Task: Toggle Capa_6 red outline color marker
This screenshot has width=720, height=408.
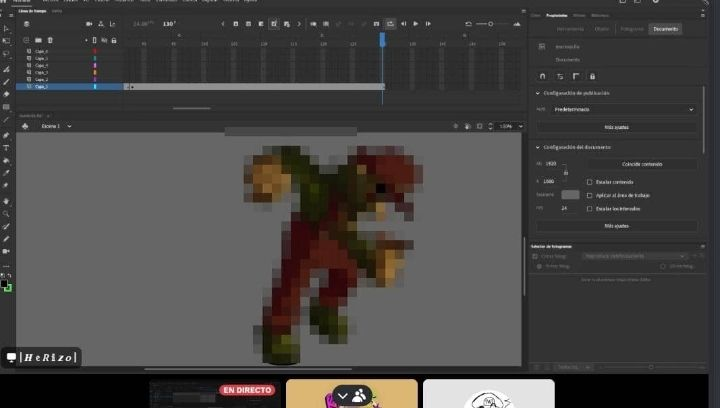Action: [95, 51]
